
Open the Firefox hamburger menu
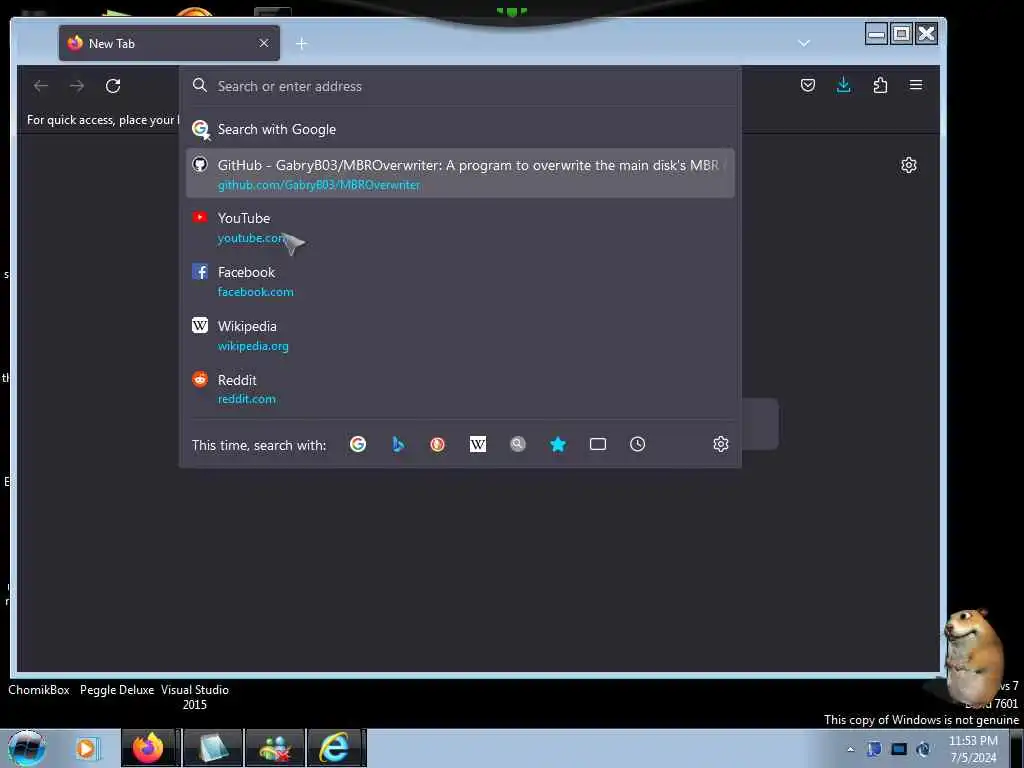[916, 85]
